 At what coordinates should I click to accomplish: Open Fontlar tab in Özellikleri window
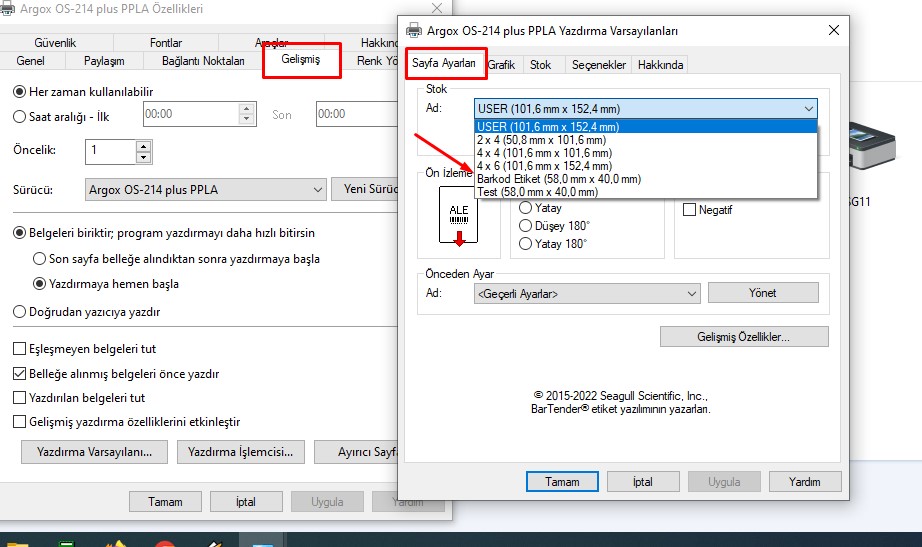166,43
